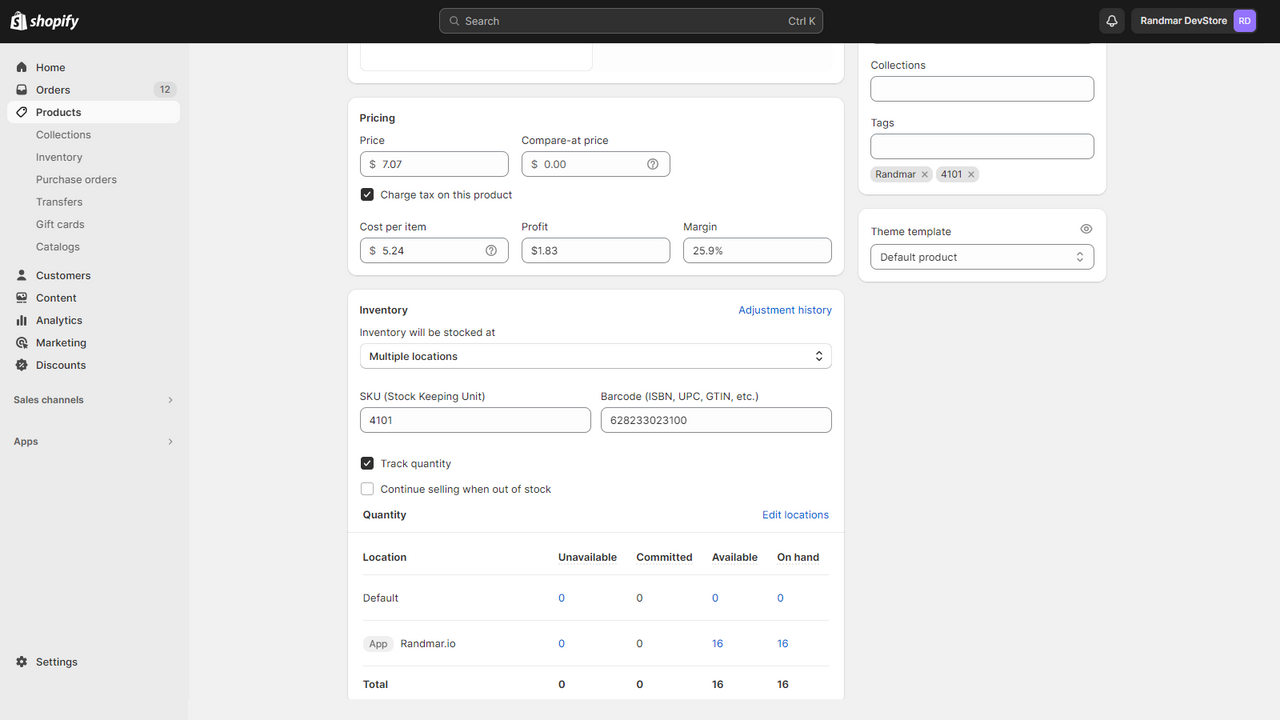Open Gift cards page
The width and height of the screenshot is (1280, 720).
(60, 224)
